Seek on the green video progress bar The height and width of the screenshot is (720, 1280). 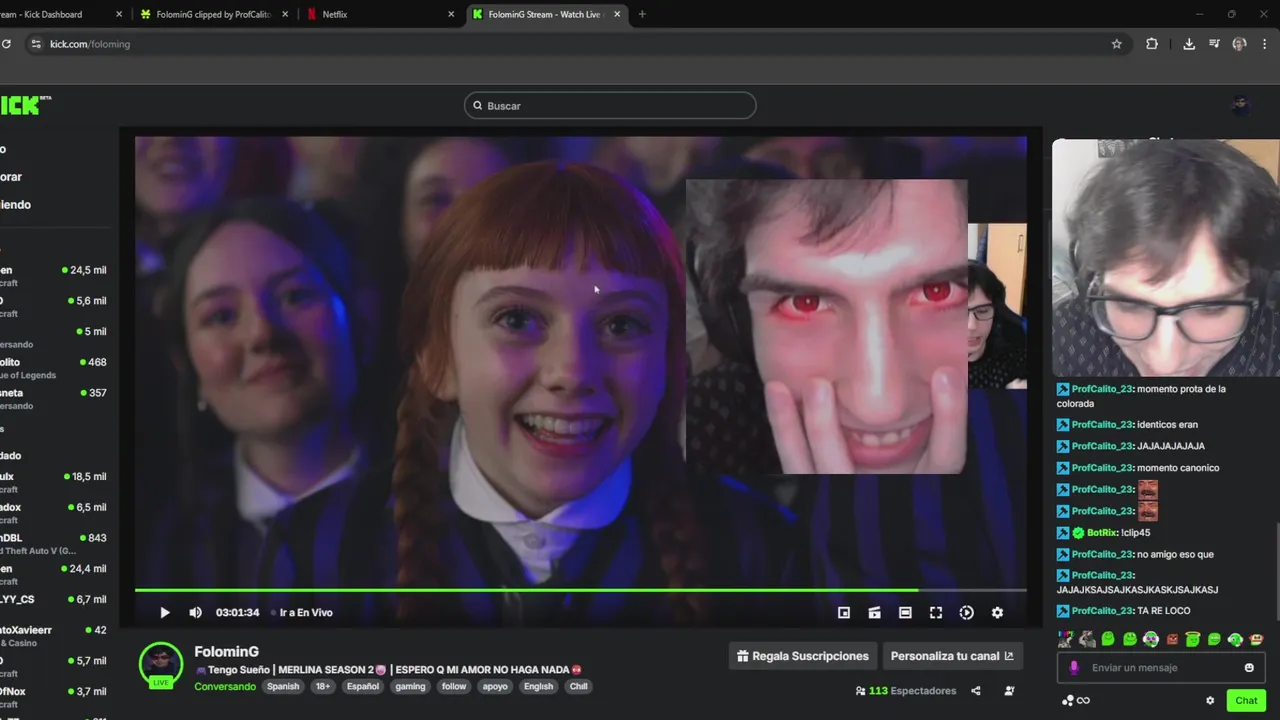pyautogui.click(x=580, y=590)
